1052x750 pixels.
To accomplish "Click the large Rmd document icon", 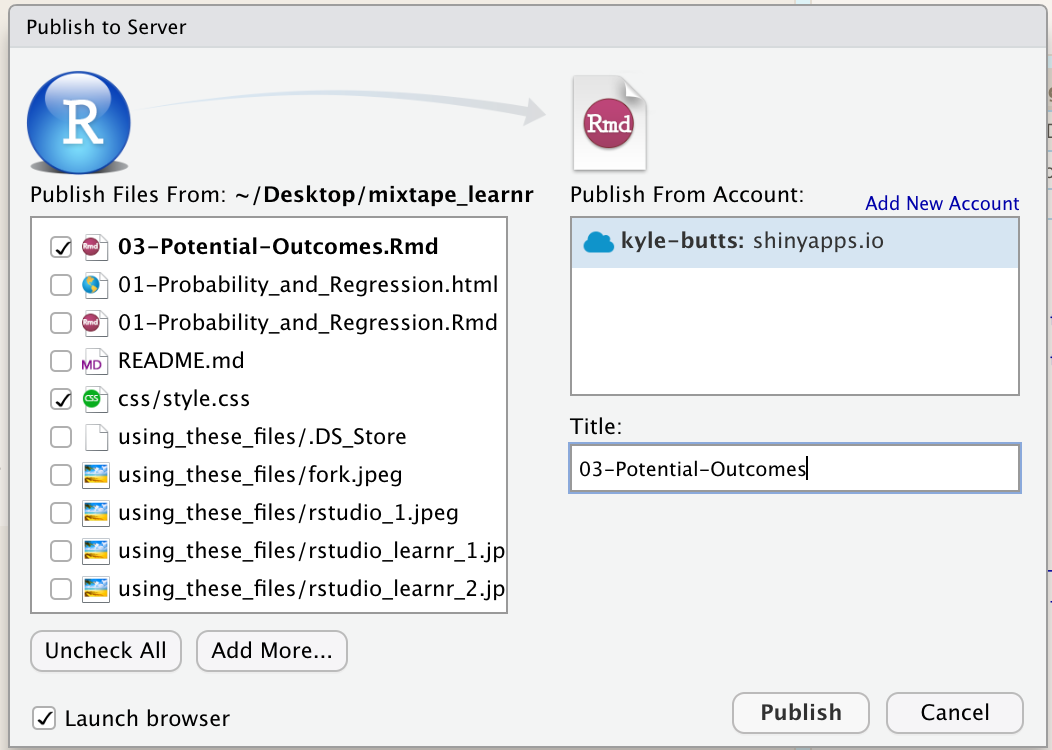I will point(609,123).
